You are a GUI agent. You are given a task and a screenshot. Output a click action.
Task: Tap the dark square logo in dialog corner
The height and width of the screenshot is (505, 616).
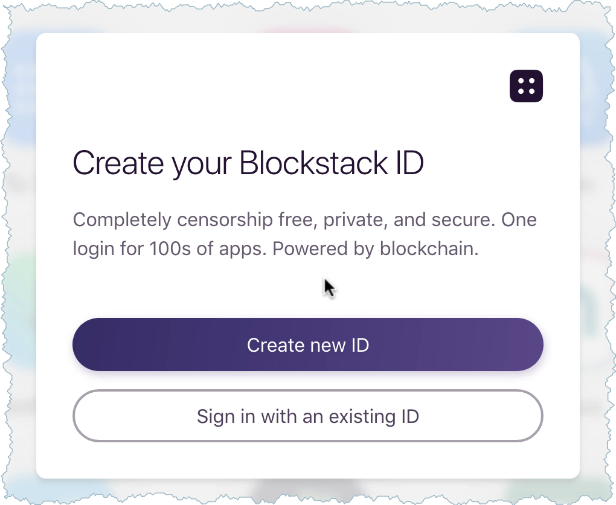pos(526,86)
